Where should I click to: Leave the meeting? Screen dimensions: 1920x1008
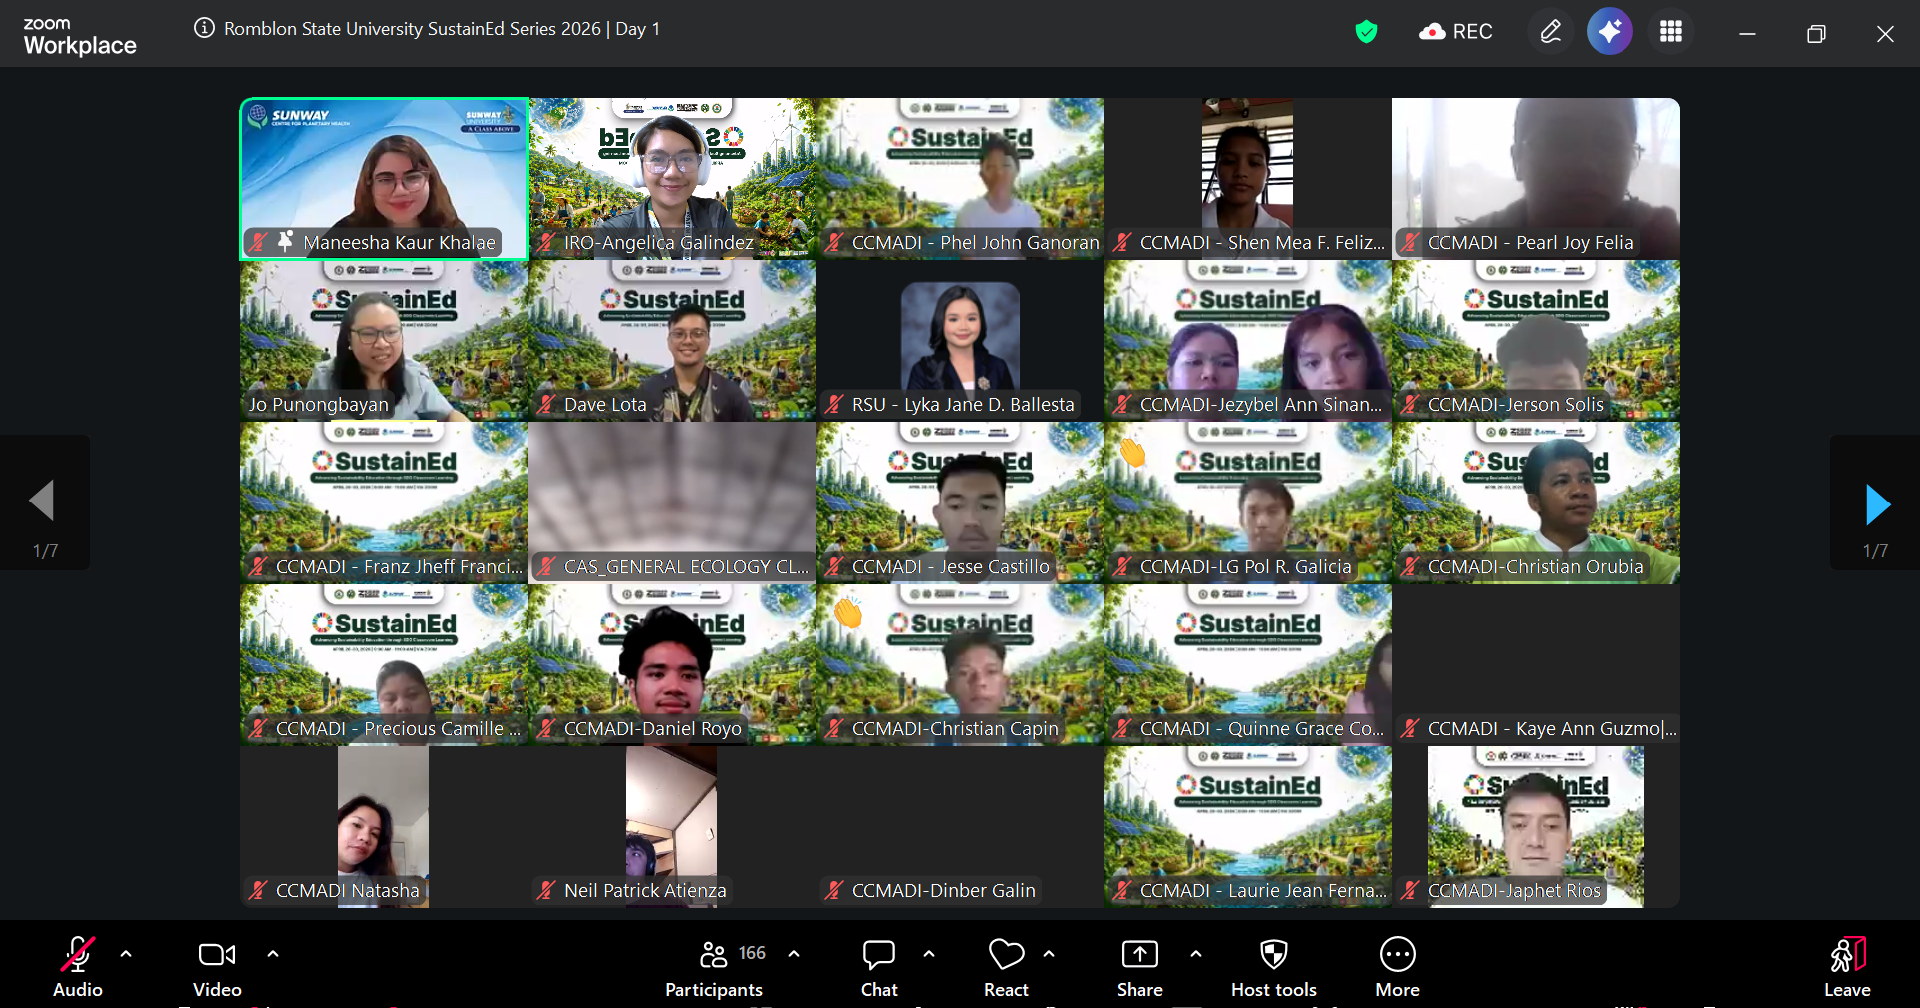[x=1847, y=966]
